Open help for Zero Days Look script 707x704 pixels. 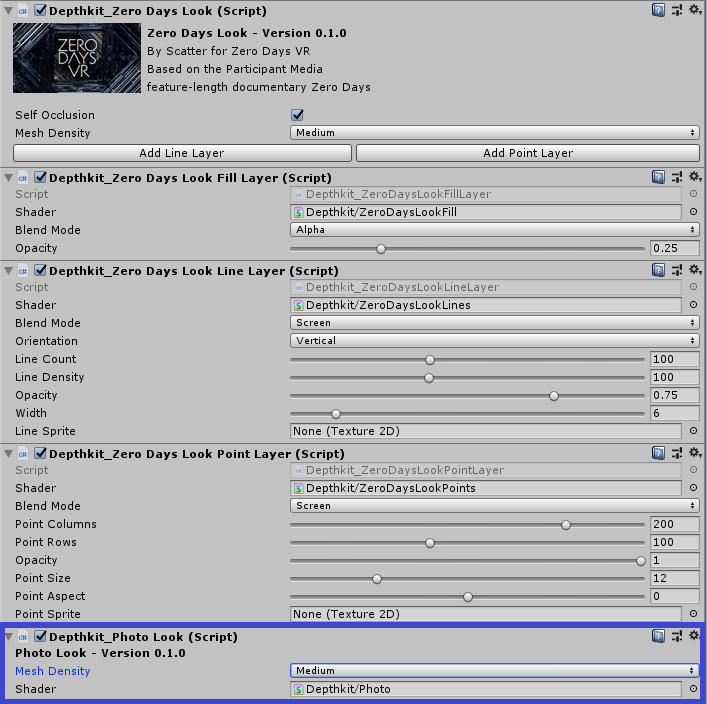coord(658,10)
